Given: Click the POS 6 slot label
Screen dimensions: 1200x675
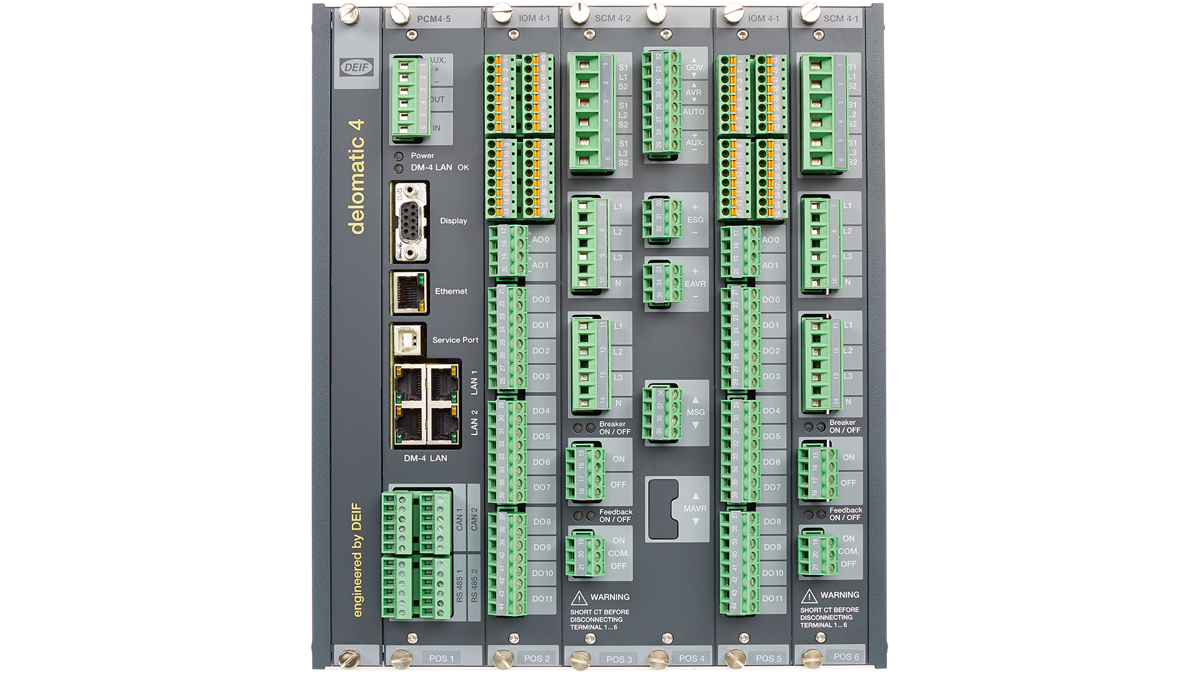Looking at the screenshot, I should coord(845,657).
